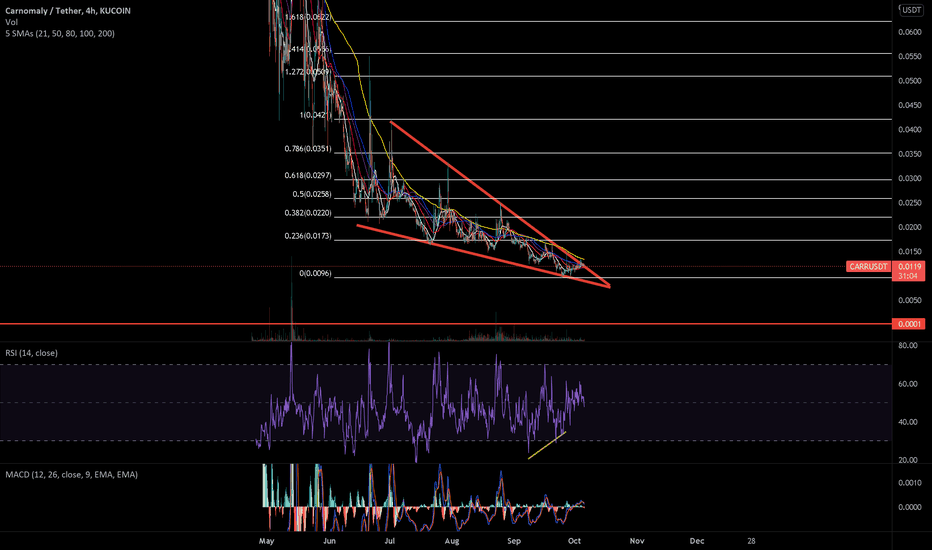Click the Sep label on the time axis
Viewport: 932px width, 550px height.
tap(514, 540)
